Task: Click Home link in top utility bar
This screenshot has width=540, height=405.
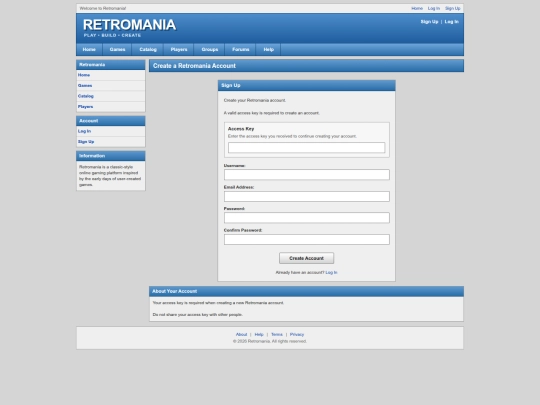Action: pyautogui.click(x=417, y=8)
